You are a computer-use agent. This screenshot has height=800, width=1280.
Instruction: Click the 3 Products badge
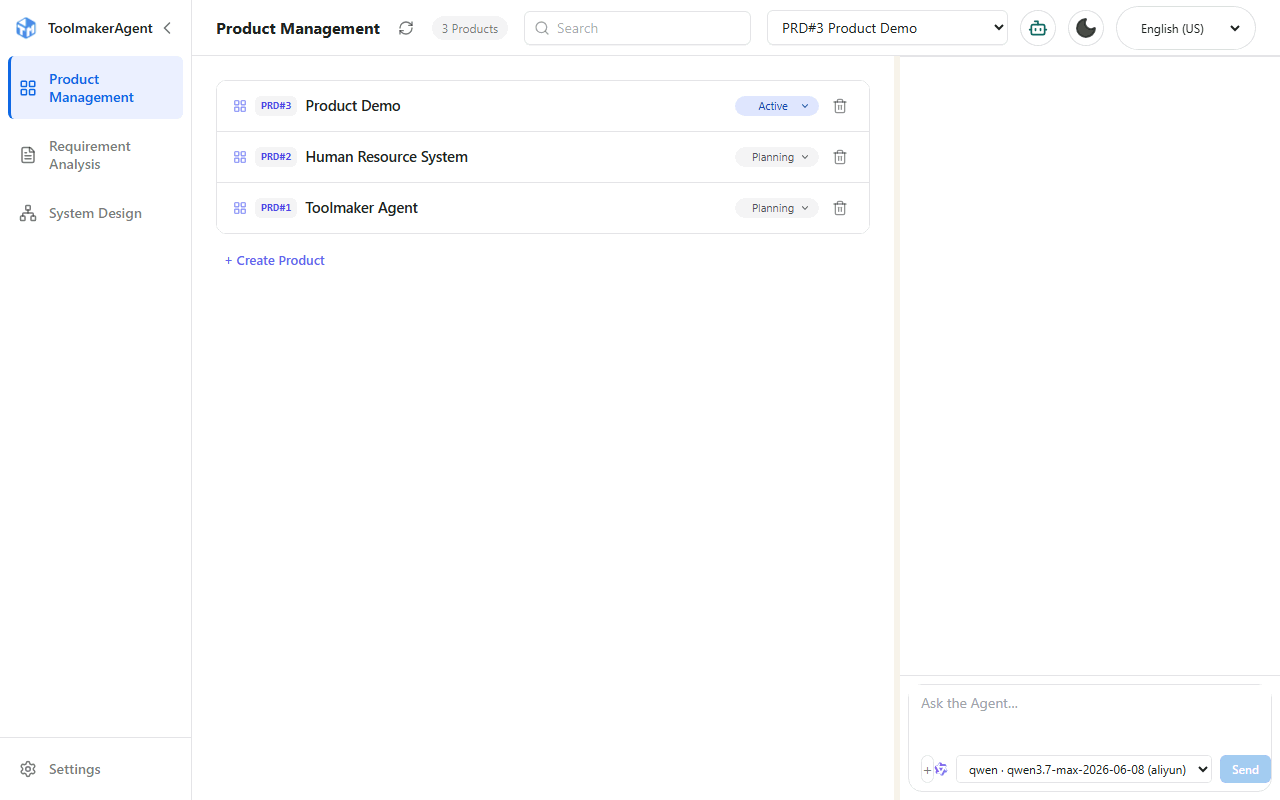[470, 28]
